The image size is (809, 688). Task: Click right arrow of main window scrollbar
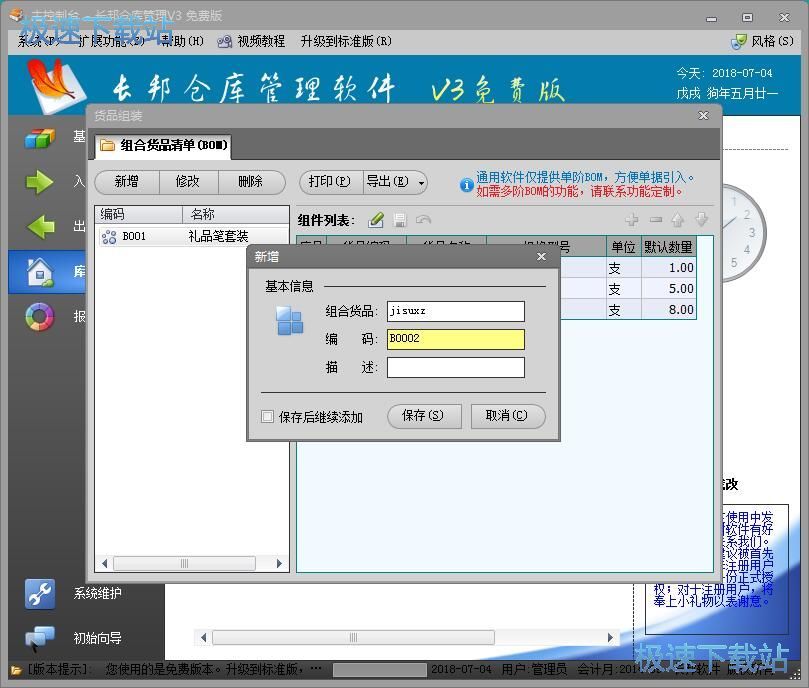pyautogui.click(x=610, y=637)
